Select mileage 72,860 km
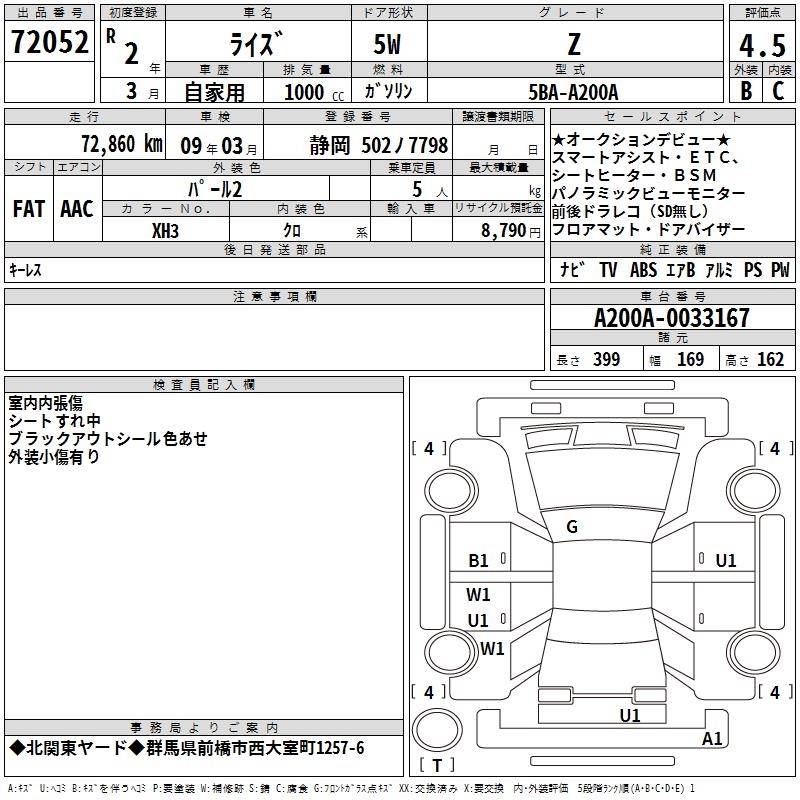This screenshot has width=800, height=800. (122, 144)
